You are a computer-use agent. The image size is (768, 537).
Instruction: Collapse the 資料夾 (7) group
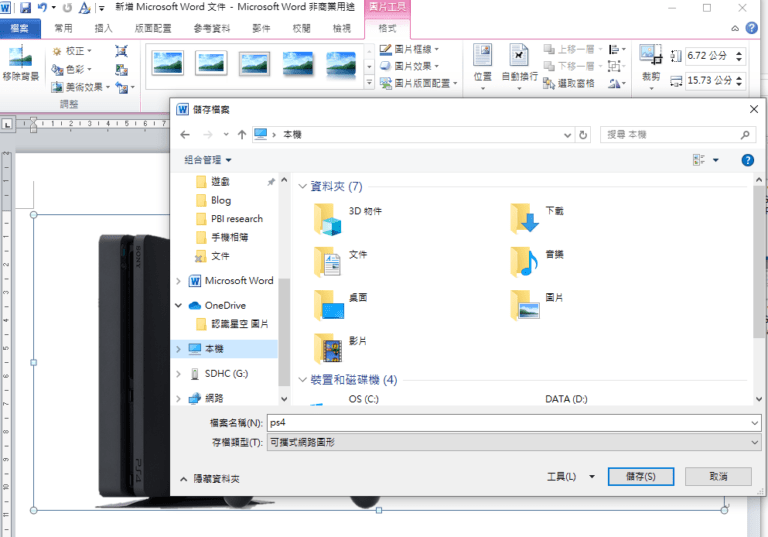(303, 186)
